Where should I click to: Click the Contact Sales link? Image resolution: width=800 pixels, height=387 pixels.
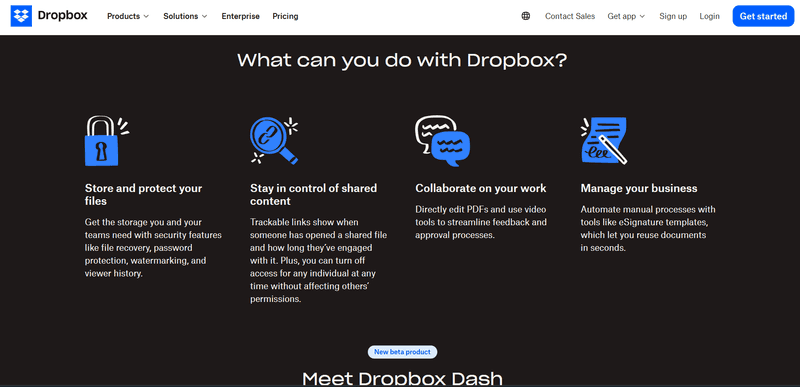pyautogui.click(x=570, y=16)
